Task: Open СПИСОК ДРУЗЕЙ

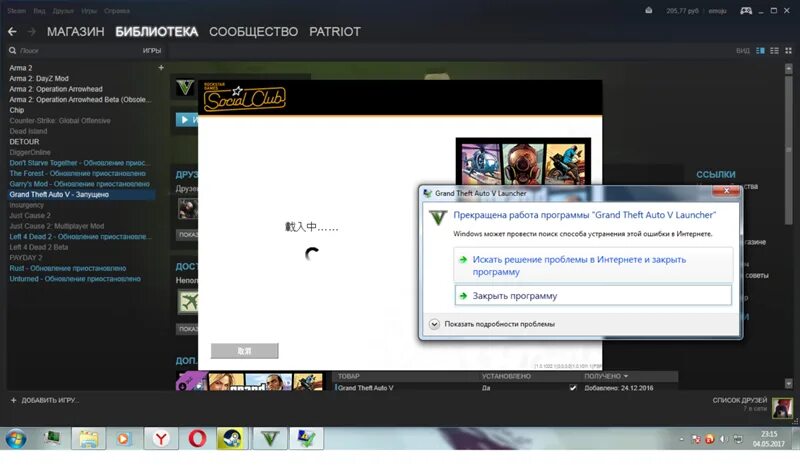Action: pyautogui.click(x=740, y=400)
